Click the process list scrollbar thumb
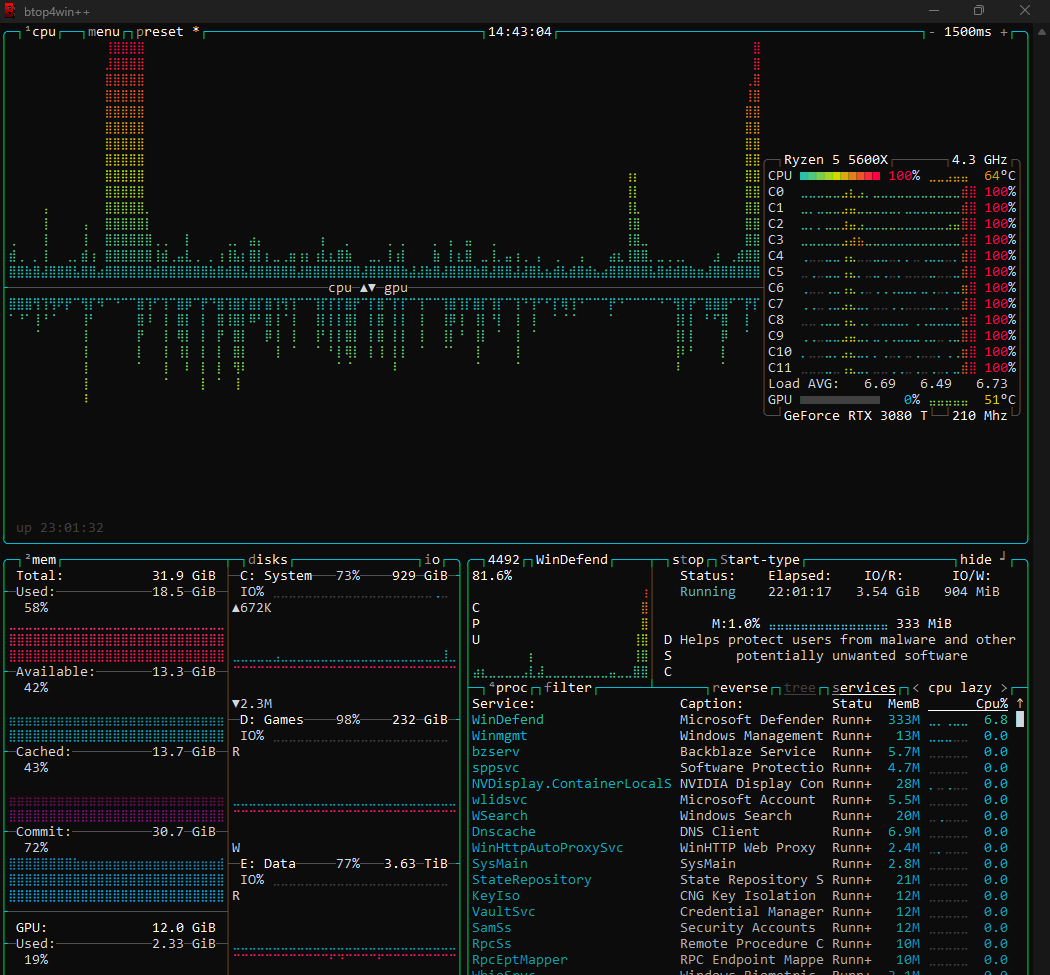 tap(1020, 719)
